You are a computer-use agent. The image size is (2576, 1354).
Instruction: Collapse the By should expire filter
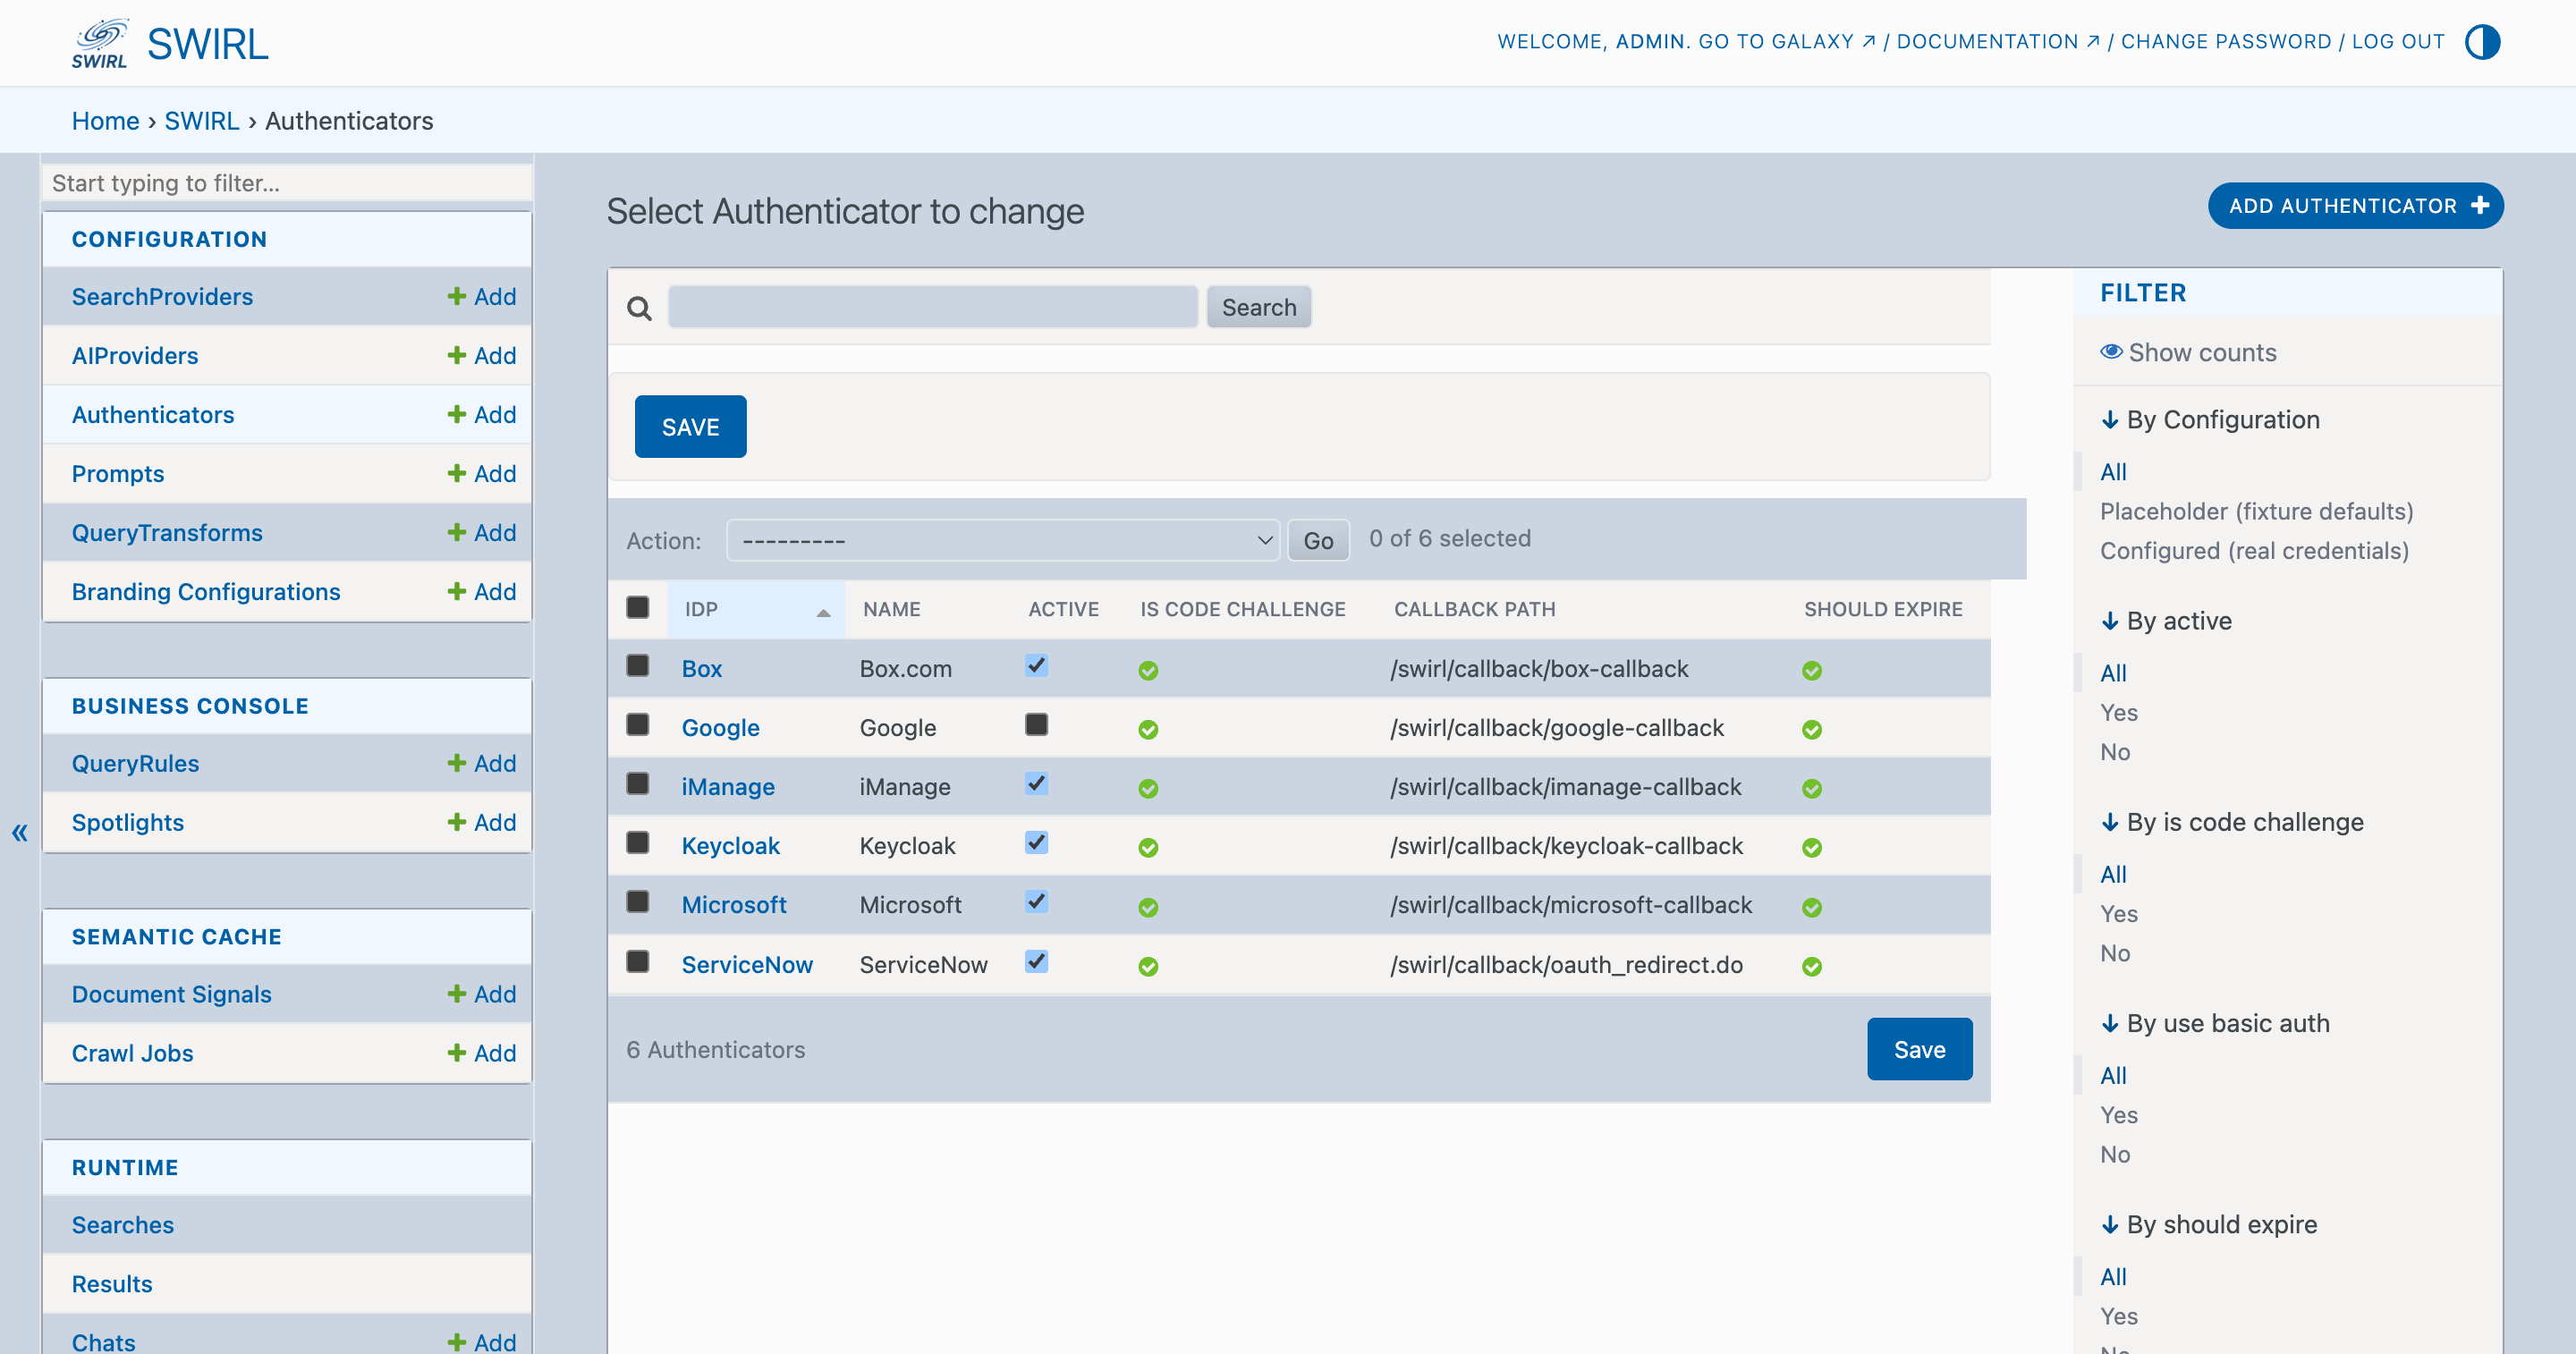point(2209,1224)
